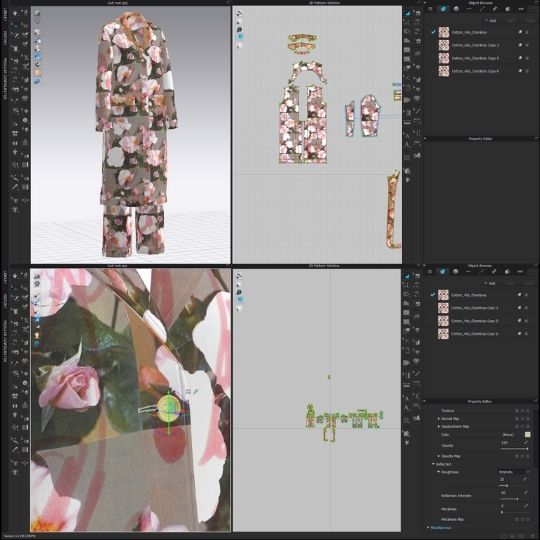Collapse lower Property Editor panel via header arrow
This screenshot has height=540, width=540.
[425, 401]
